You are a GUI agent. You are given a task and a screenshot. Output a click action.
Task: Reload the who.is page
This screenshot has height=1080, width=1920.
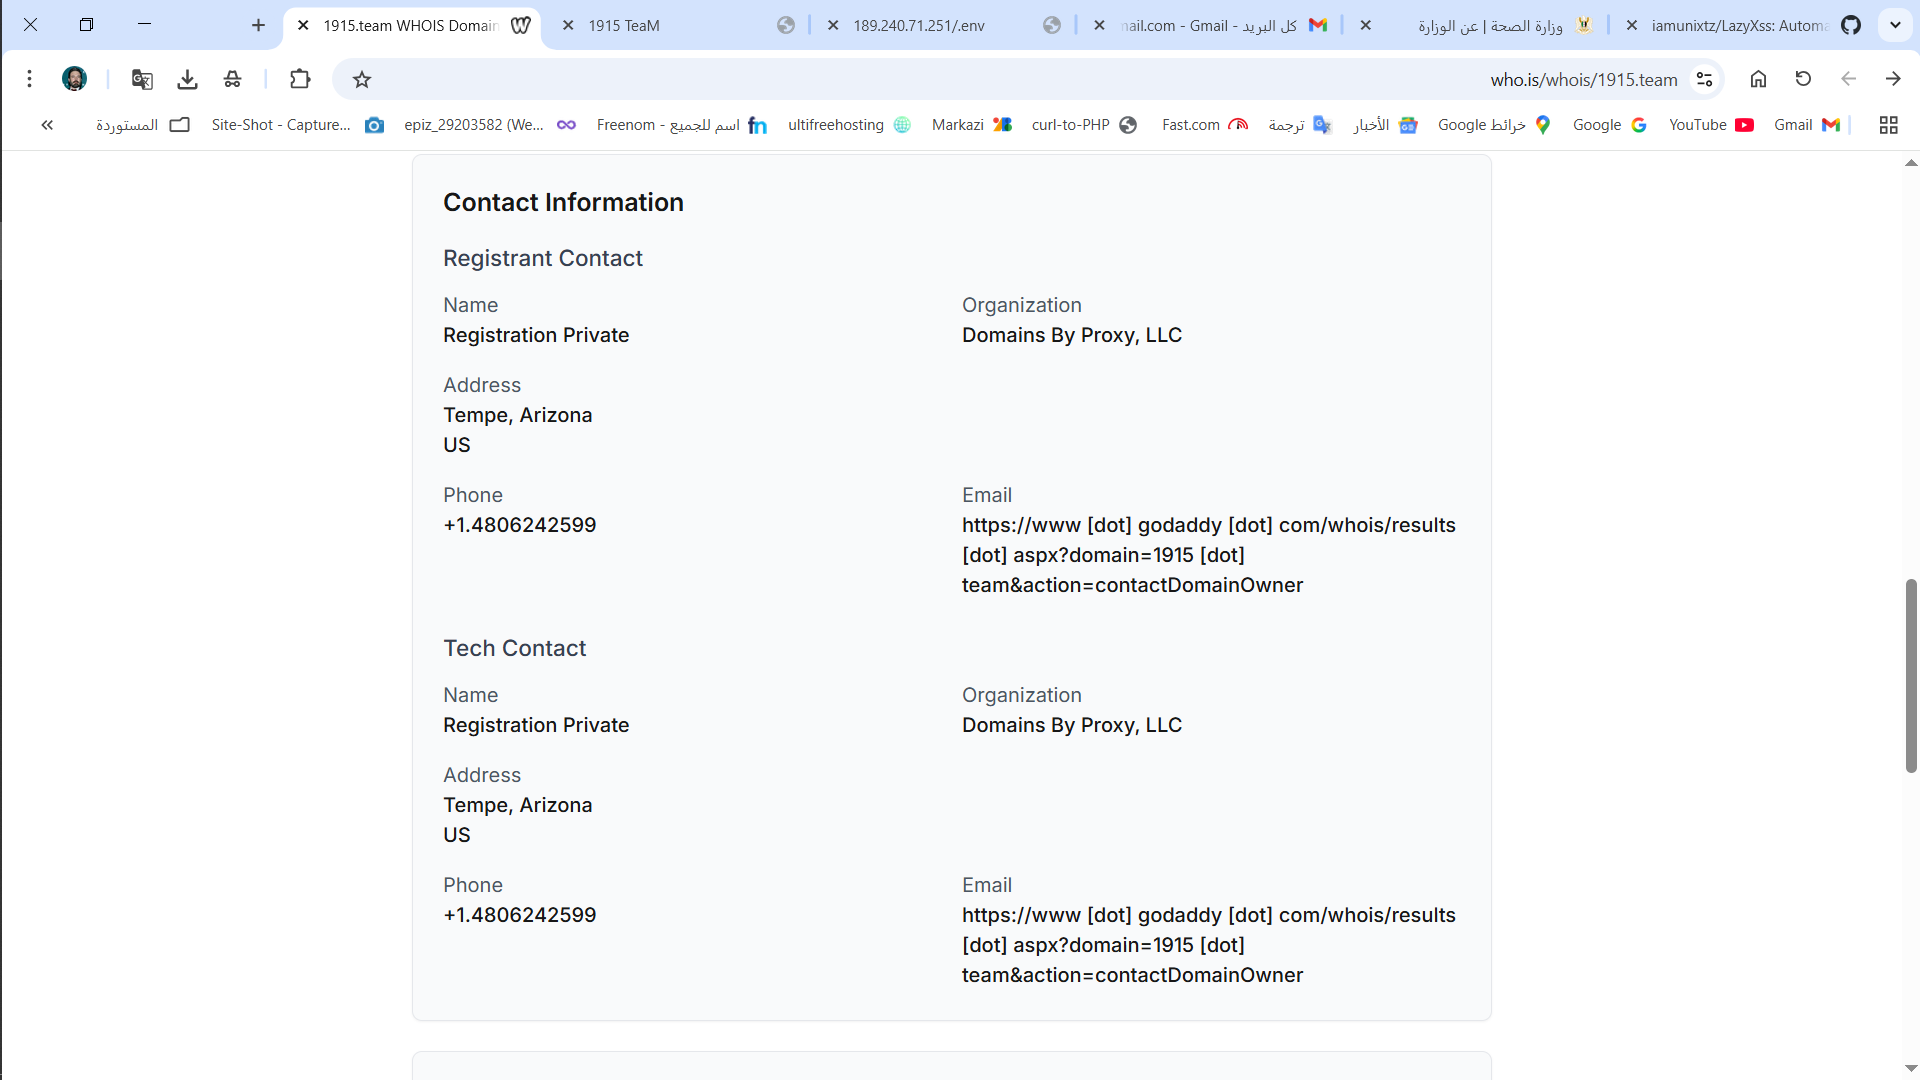point(1803,79)
